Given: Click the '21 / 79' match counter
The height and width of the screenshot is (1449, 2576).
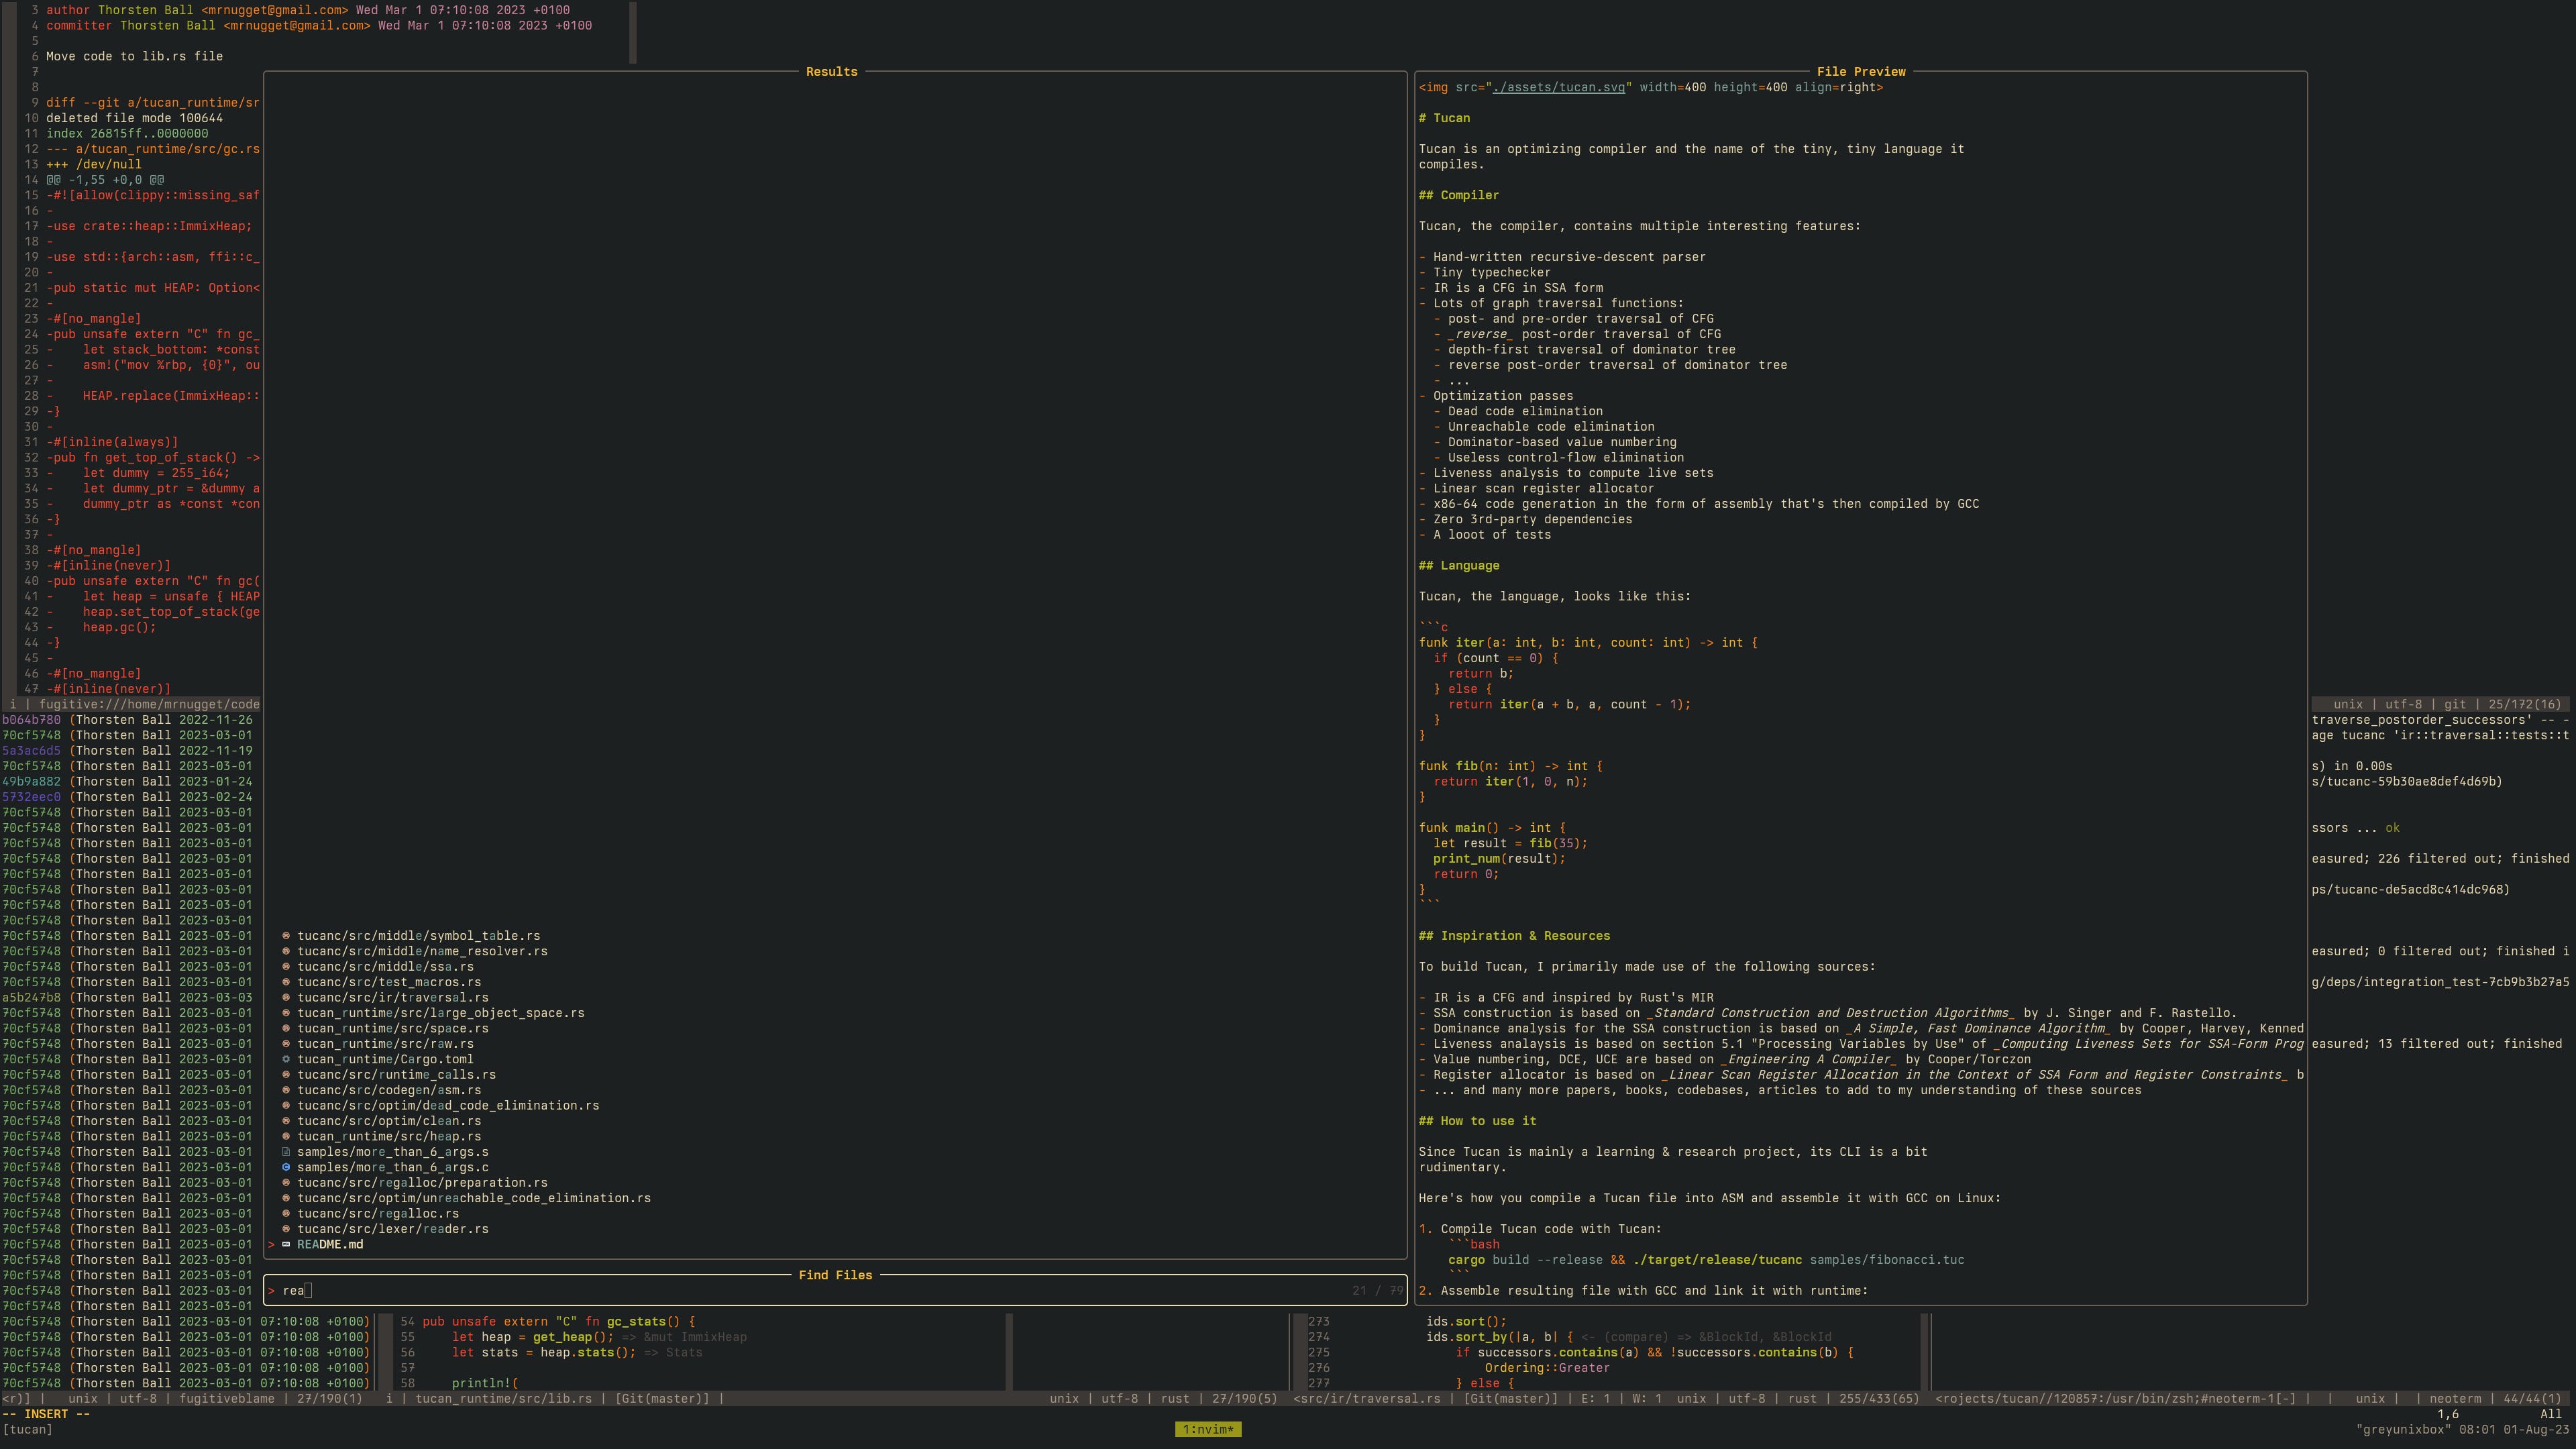Looking at the screenshot, I should pos(1377,1291).
